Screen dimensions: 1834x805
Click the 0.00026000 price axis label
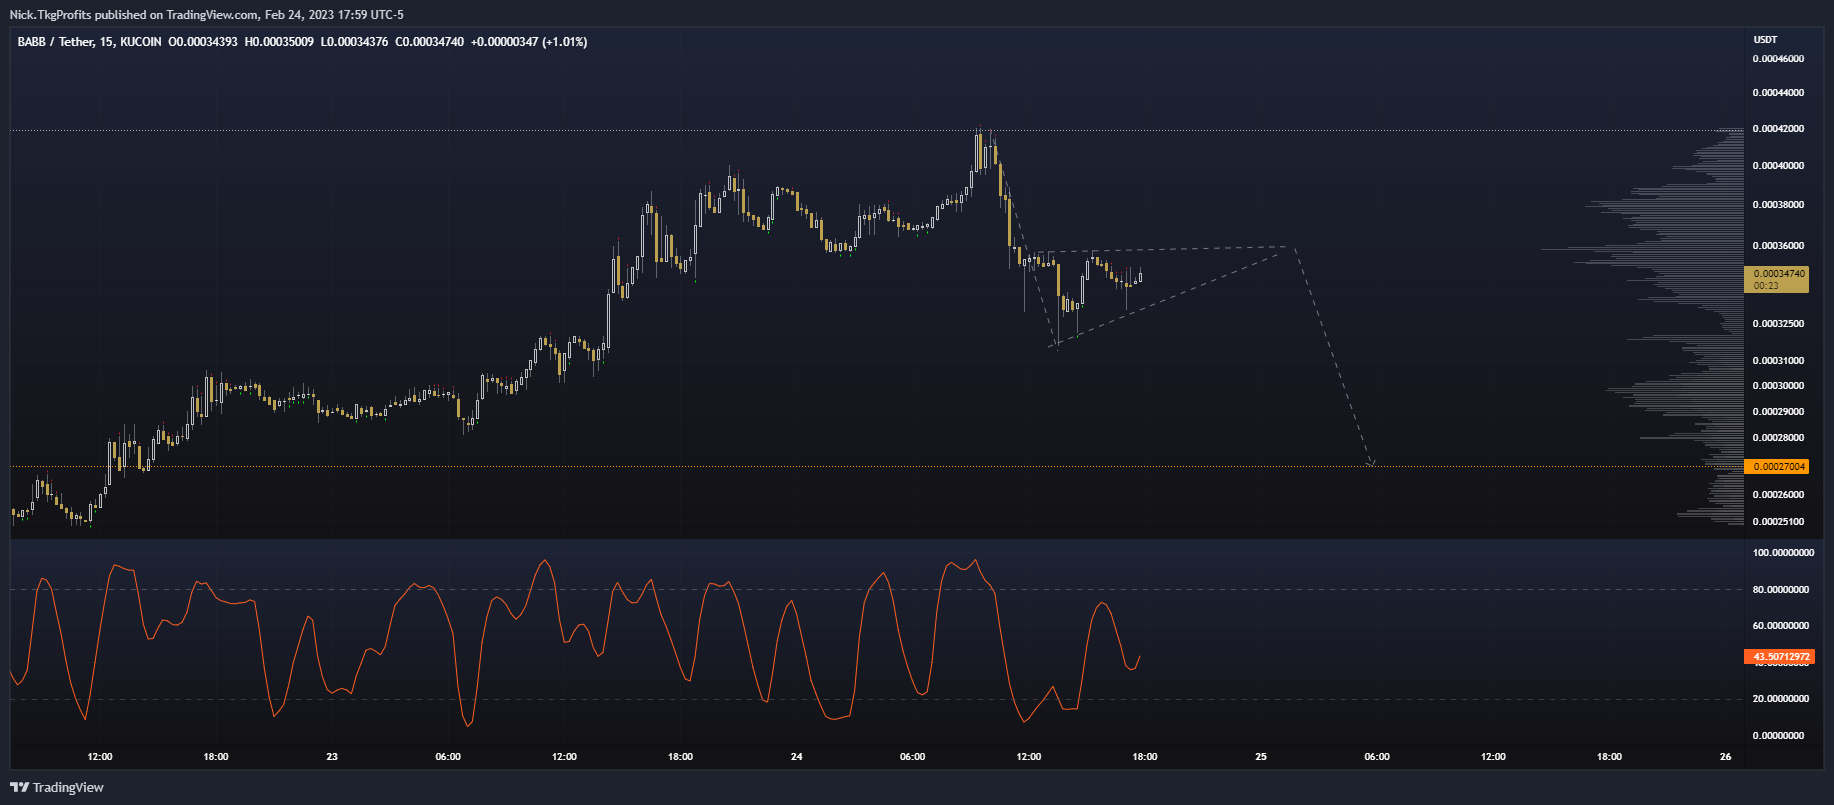[1779, 495]
